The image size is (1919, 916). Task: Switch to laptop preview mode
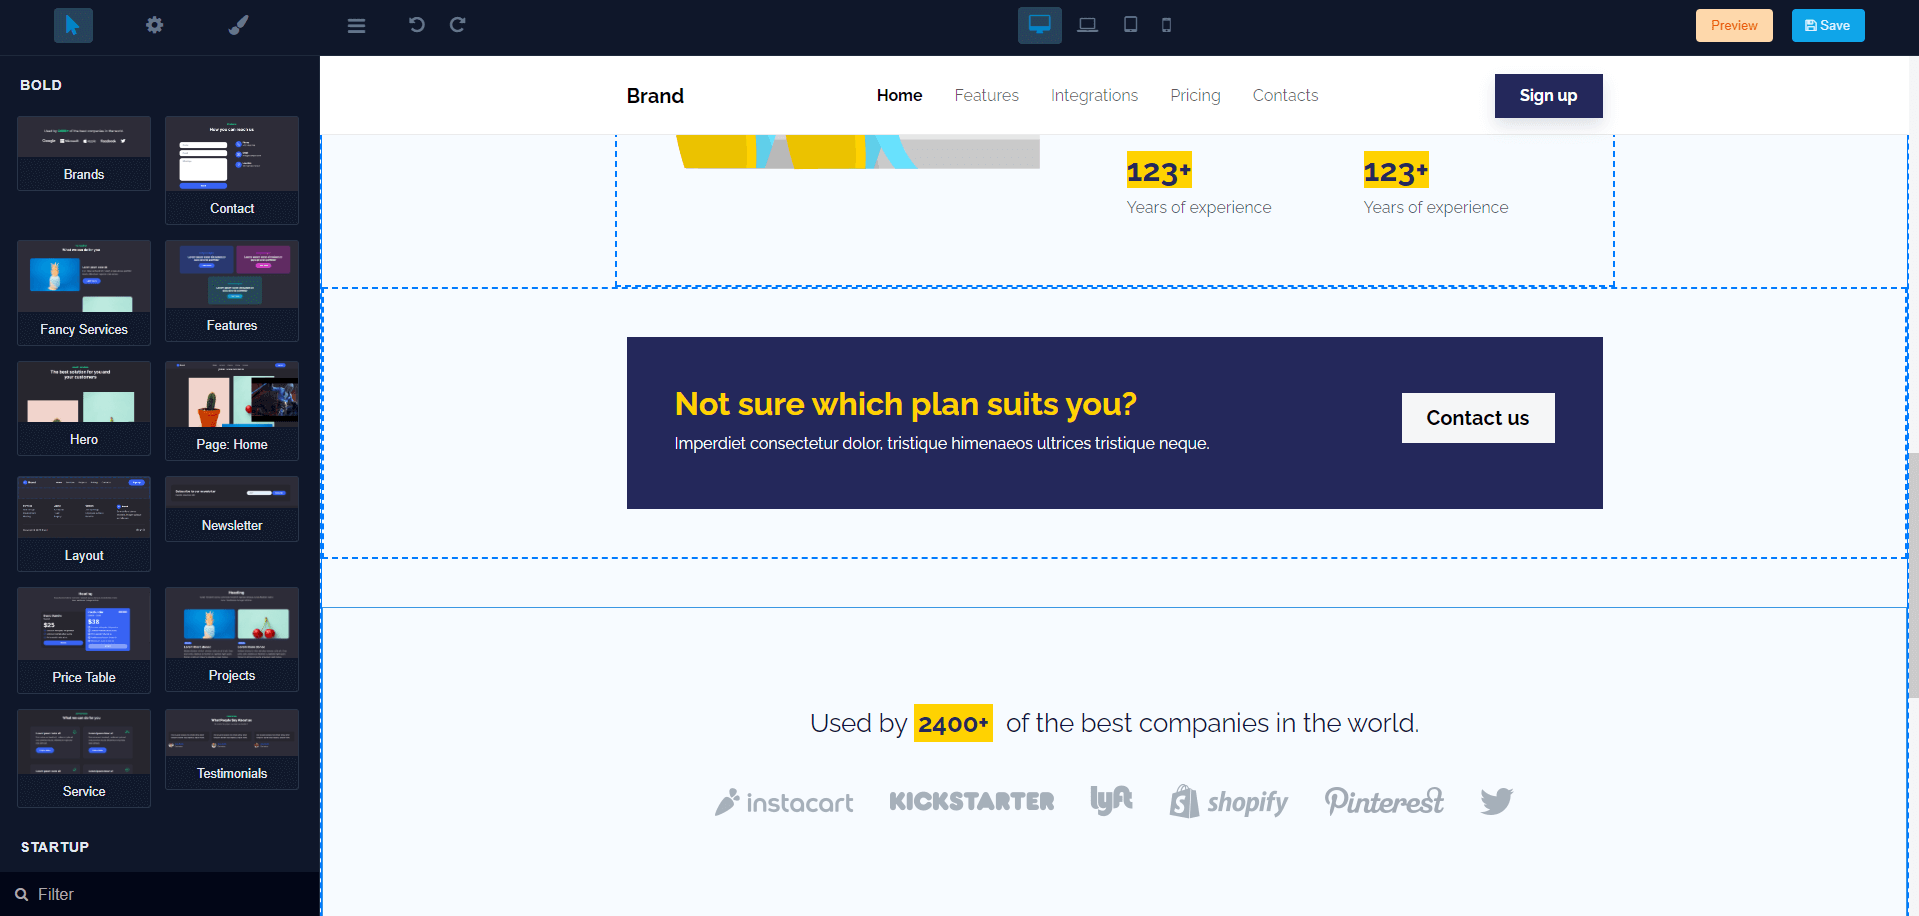coord(1087,25)
